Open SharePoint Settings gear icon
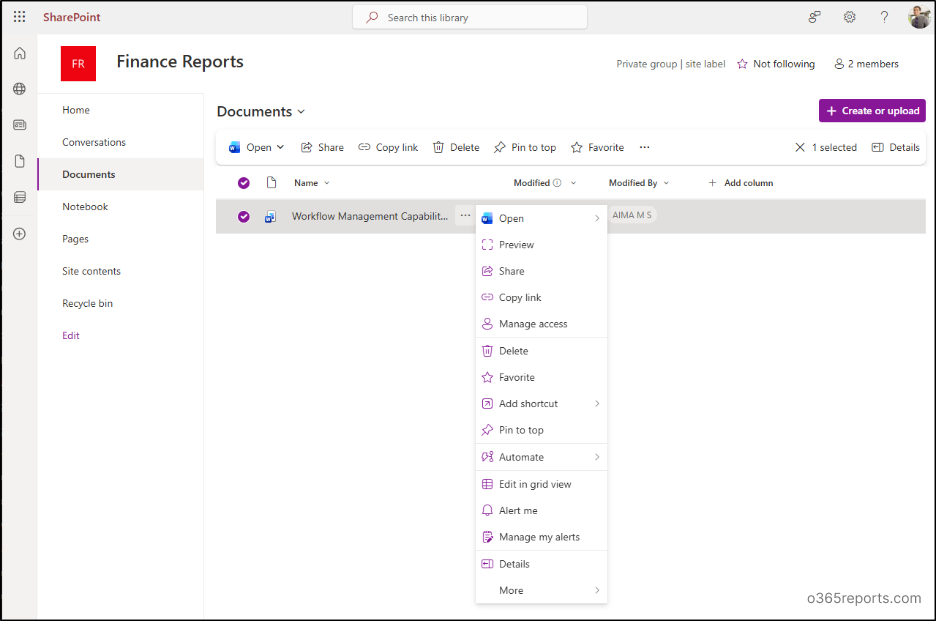Image resolution: width=936 pixels, height=621 pixels. (849, 17)
